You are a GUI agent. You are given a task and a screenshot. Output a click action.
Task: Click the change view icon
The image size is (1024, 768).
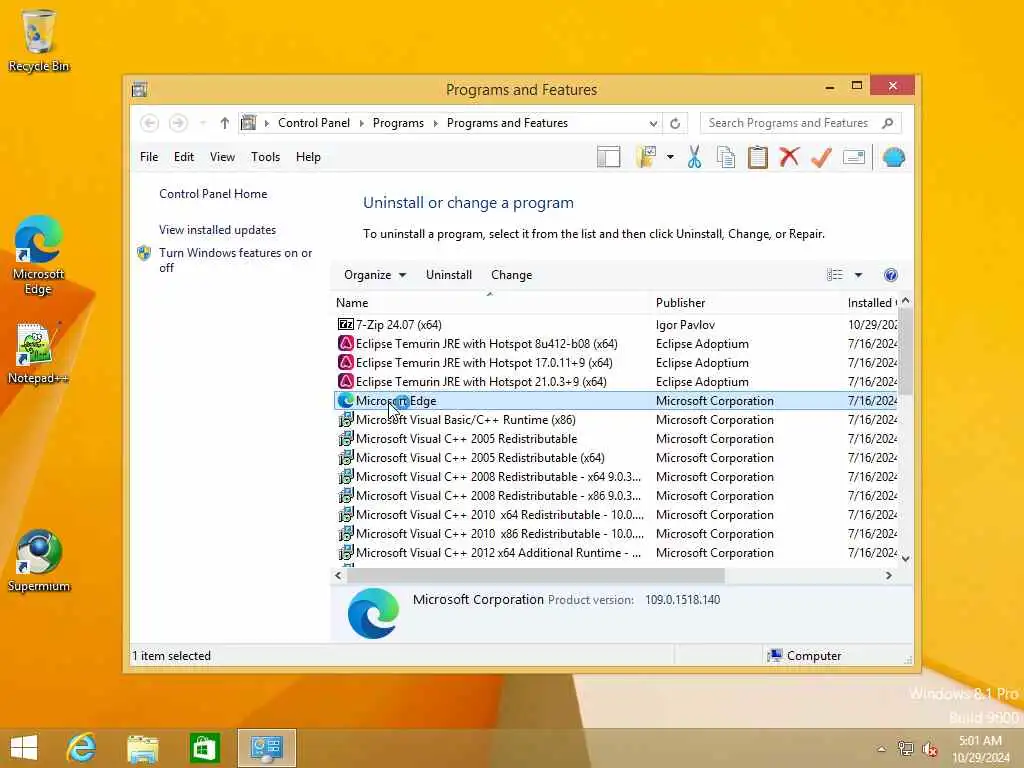coord(835,275)
